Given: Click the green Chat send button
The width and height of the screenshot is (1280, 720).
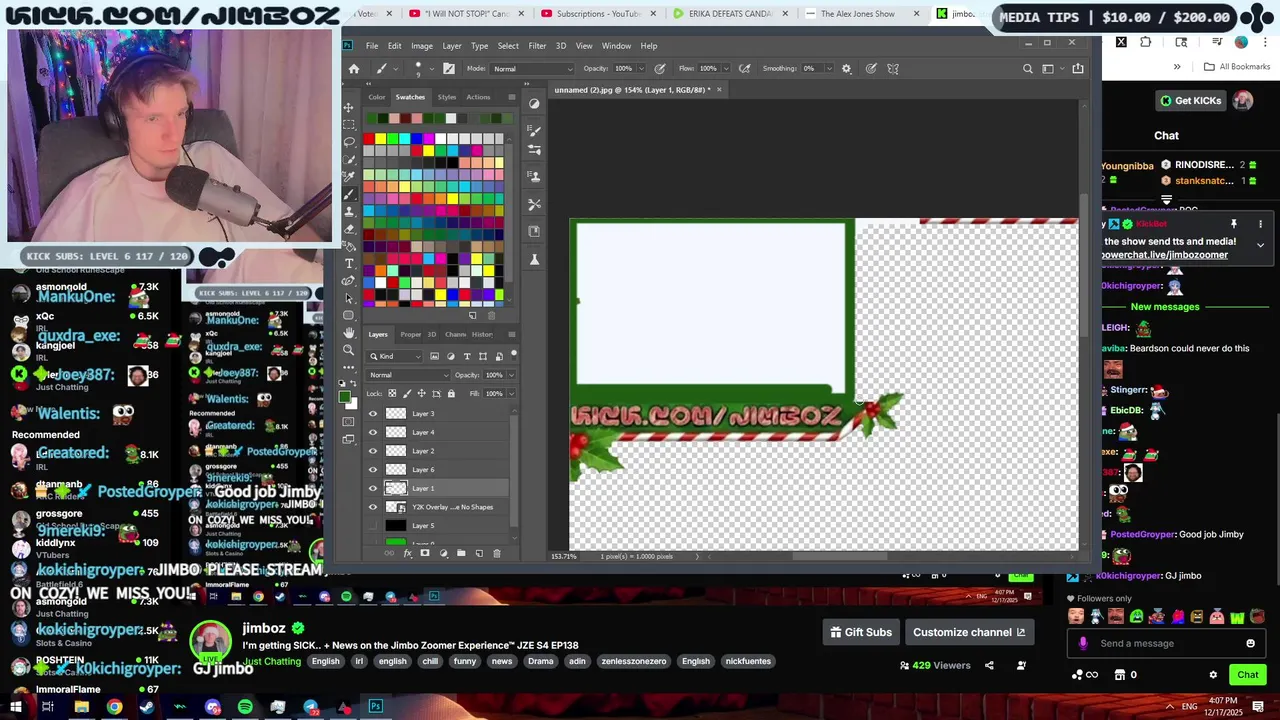Looking at the screenshot, I should (x=1247, y=675).
